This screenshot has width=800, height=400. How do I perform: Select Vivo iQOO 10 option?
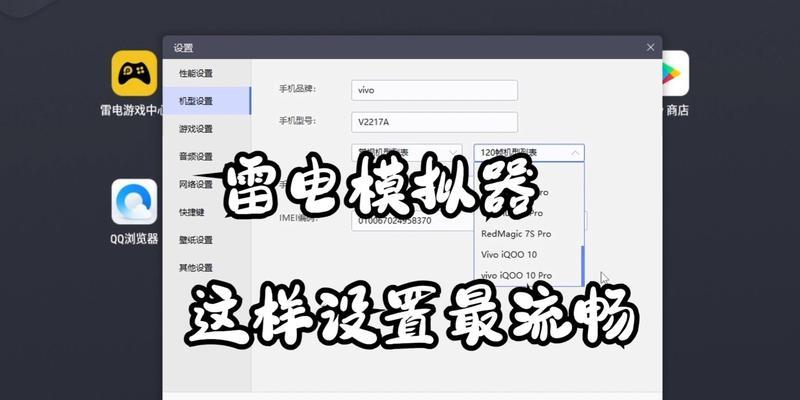tap(528, 255)
